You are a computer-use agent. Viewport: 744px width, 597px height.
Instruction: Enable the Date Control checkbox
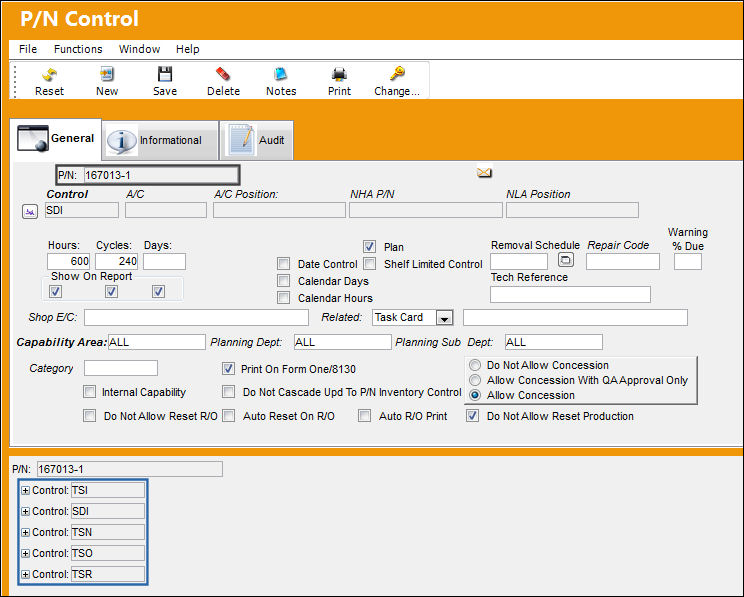[283, 264]
